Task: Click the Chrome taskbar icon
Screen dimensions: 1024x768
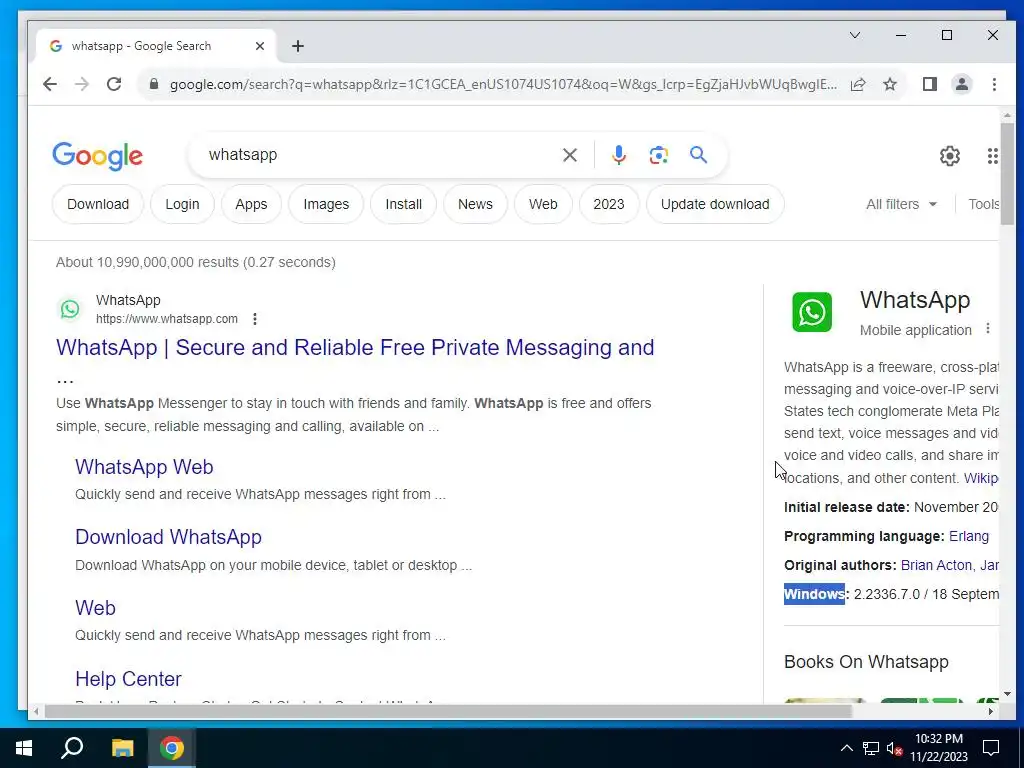Action: [172, 748]
